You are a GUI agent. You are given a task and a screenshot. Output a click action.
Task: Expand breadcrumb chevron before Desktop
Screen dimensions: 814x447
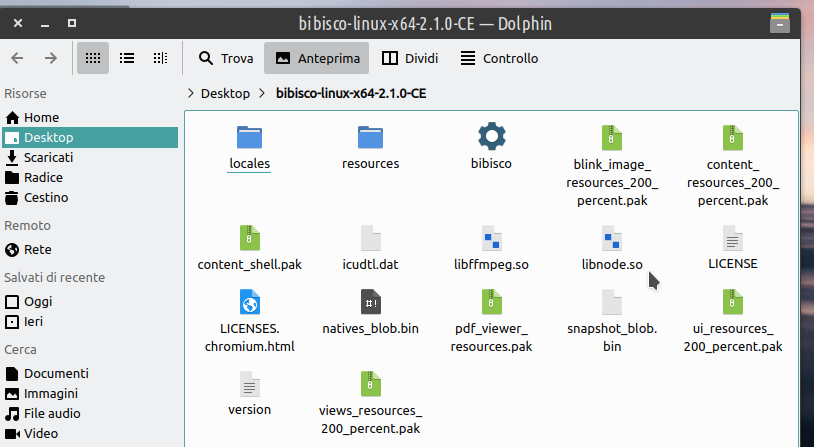(x=191, y=93)
